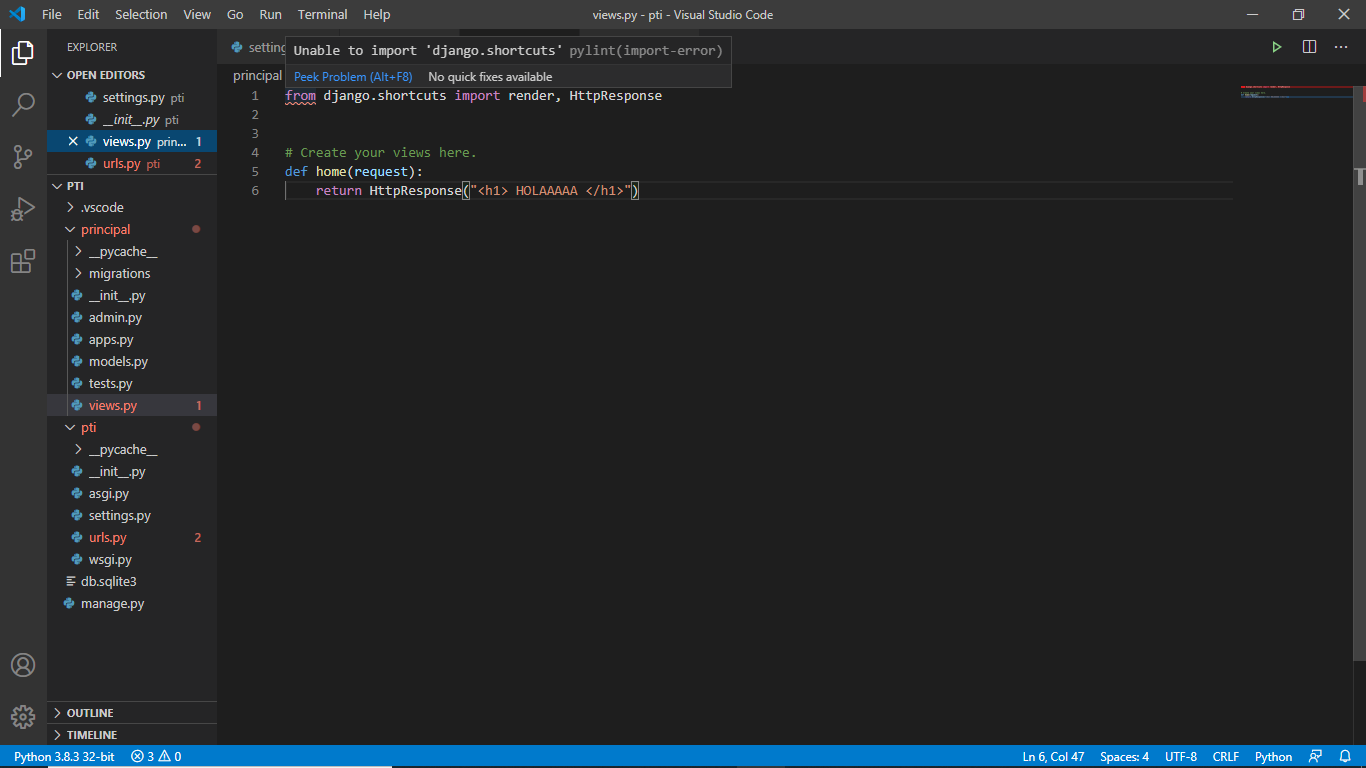Close views.py in Open Editors

click(x=72, y=141)
